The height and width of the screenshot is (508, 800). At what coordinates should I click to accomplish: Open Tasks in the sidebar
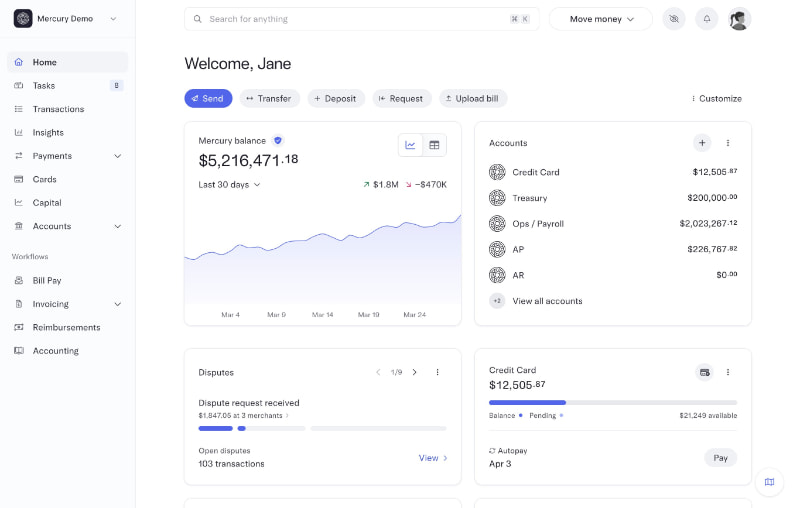click(x=67, y=86)
